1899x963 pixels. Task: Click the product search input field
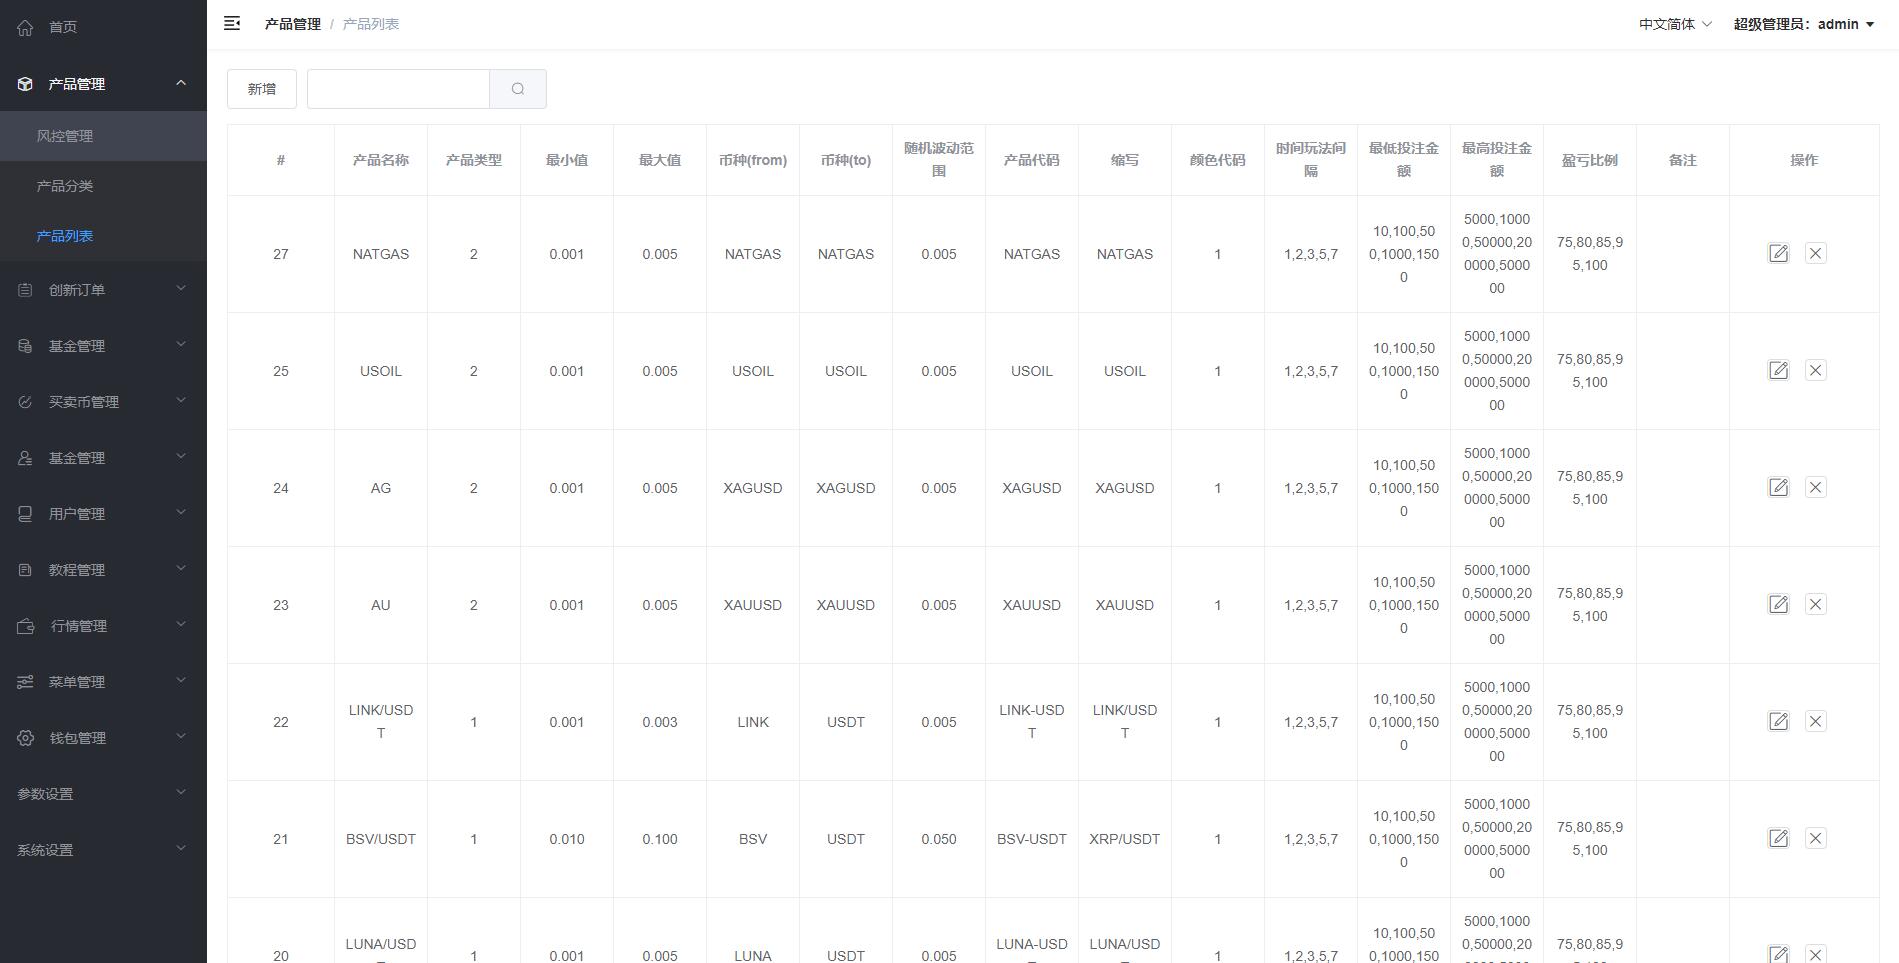pos(398,89)
